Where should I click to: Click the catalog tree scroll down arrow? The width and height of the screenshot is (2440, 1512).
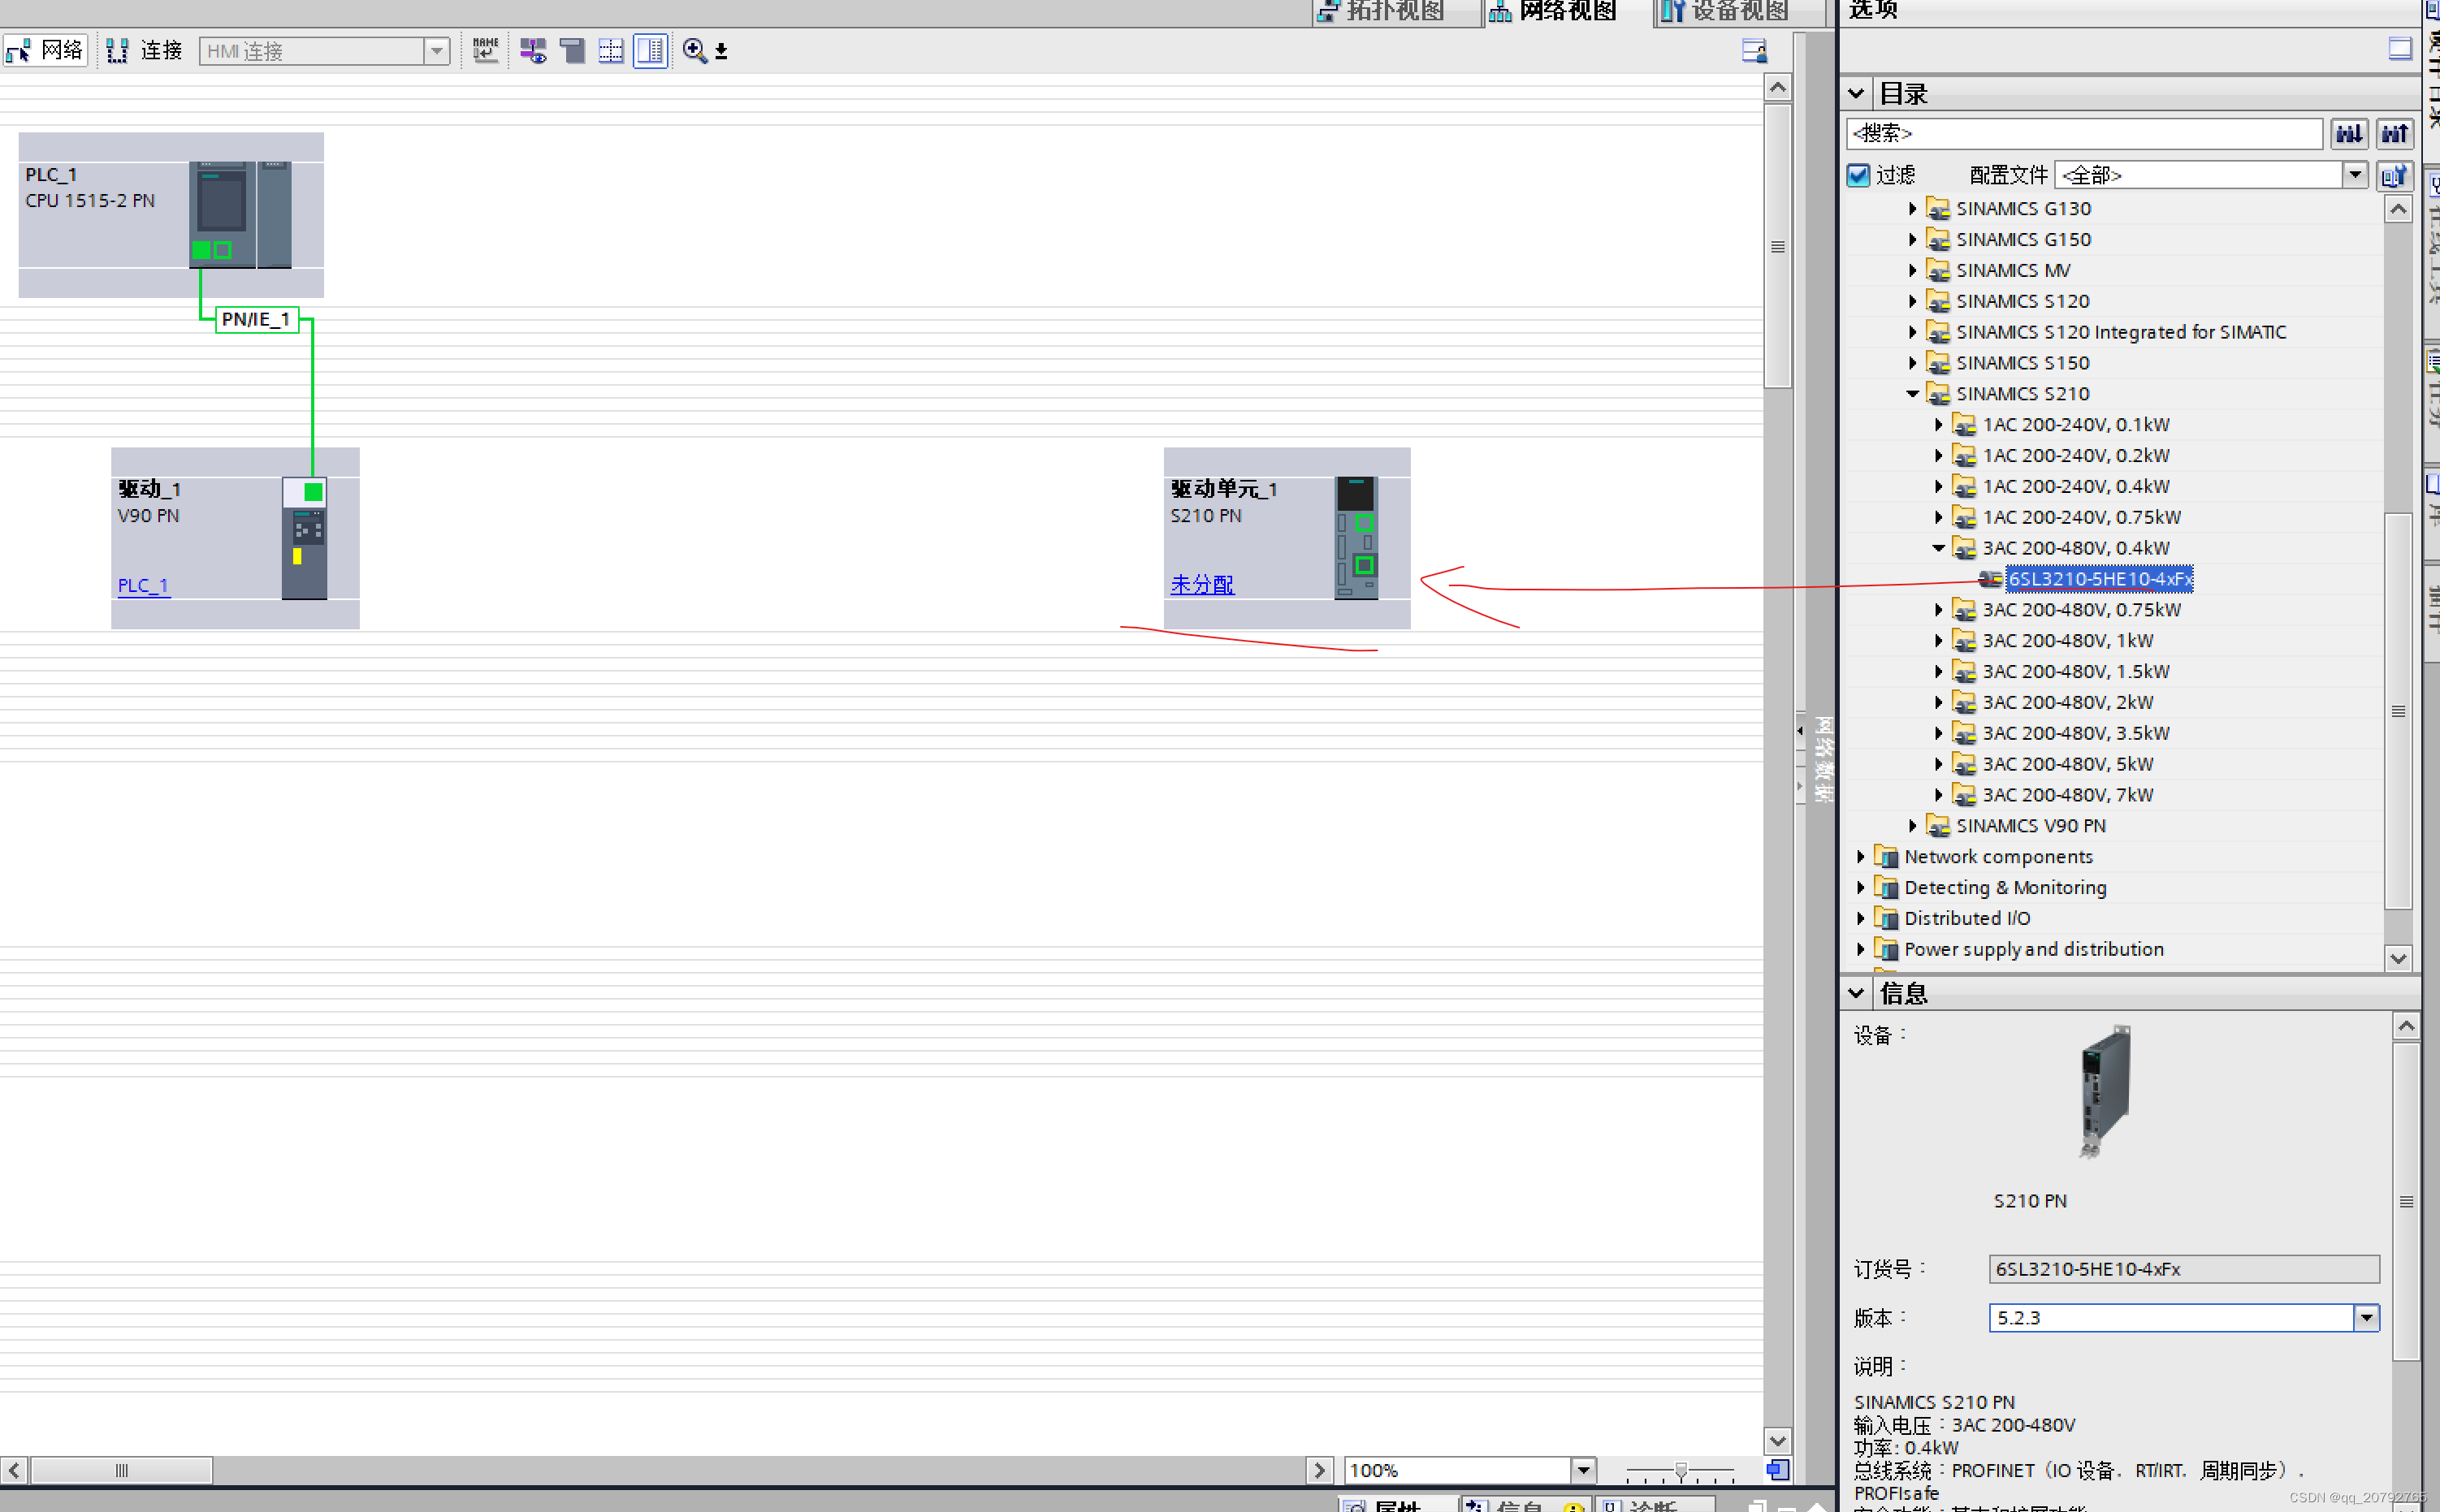(2398, 958)
